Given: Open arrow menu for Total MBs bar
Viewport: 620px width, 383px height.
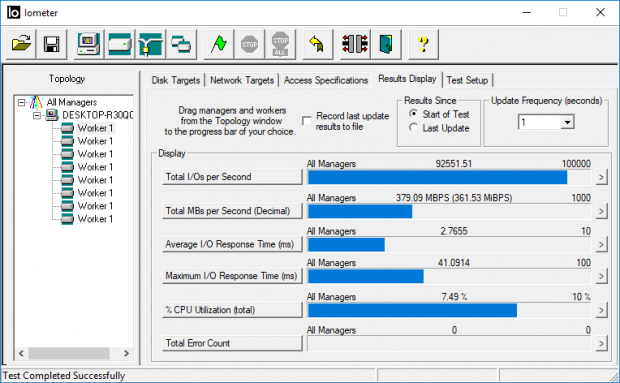Looking at the screenshot, I should 601,211.
